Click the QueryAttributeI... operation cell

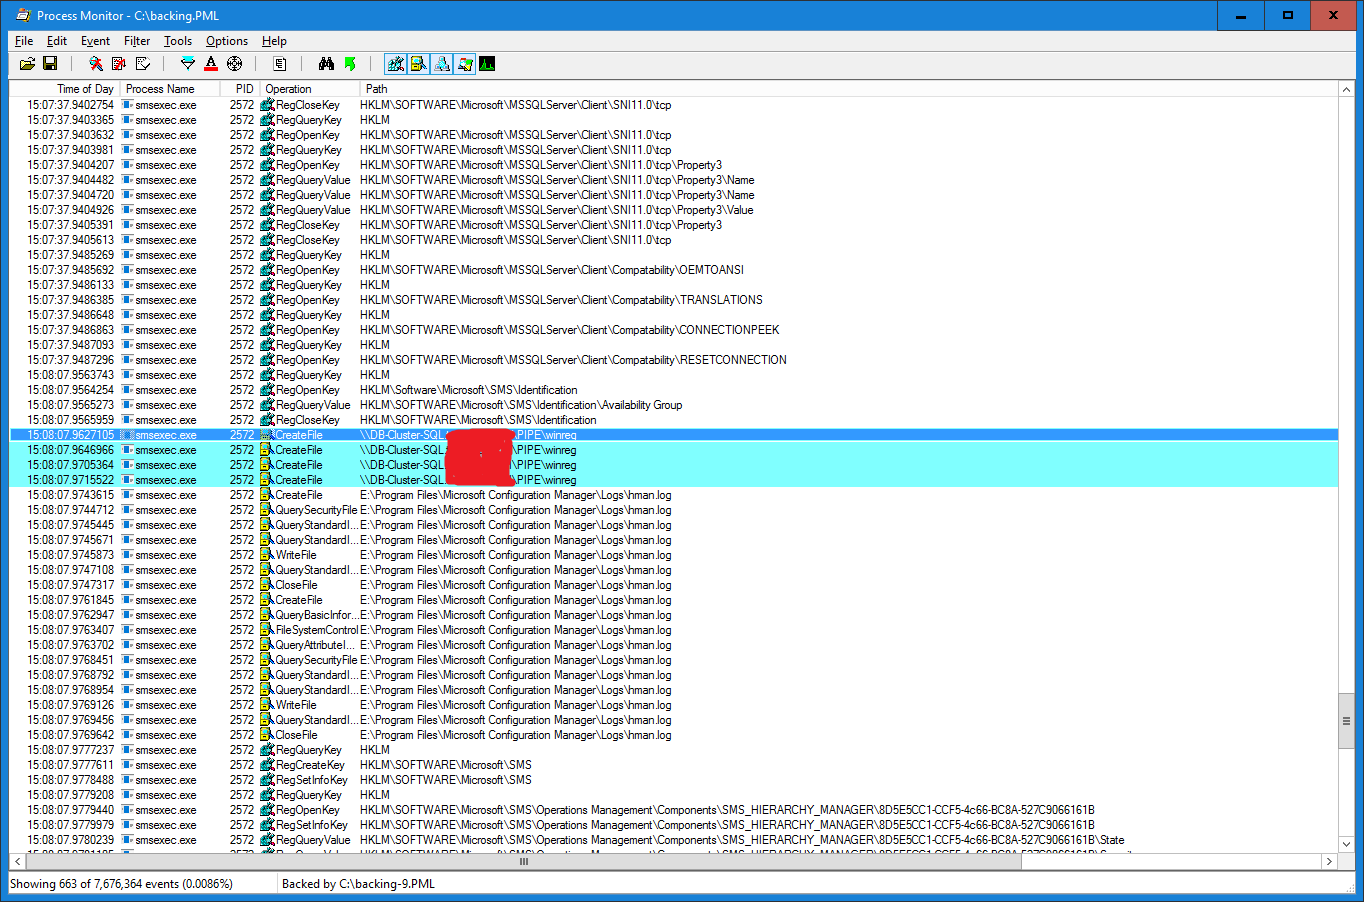[x=310, y=645]
